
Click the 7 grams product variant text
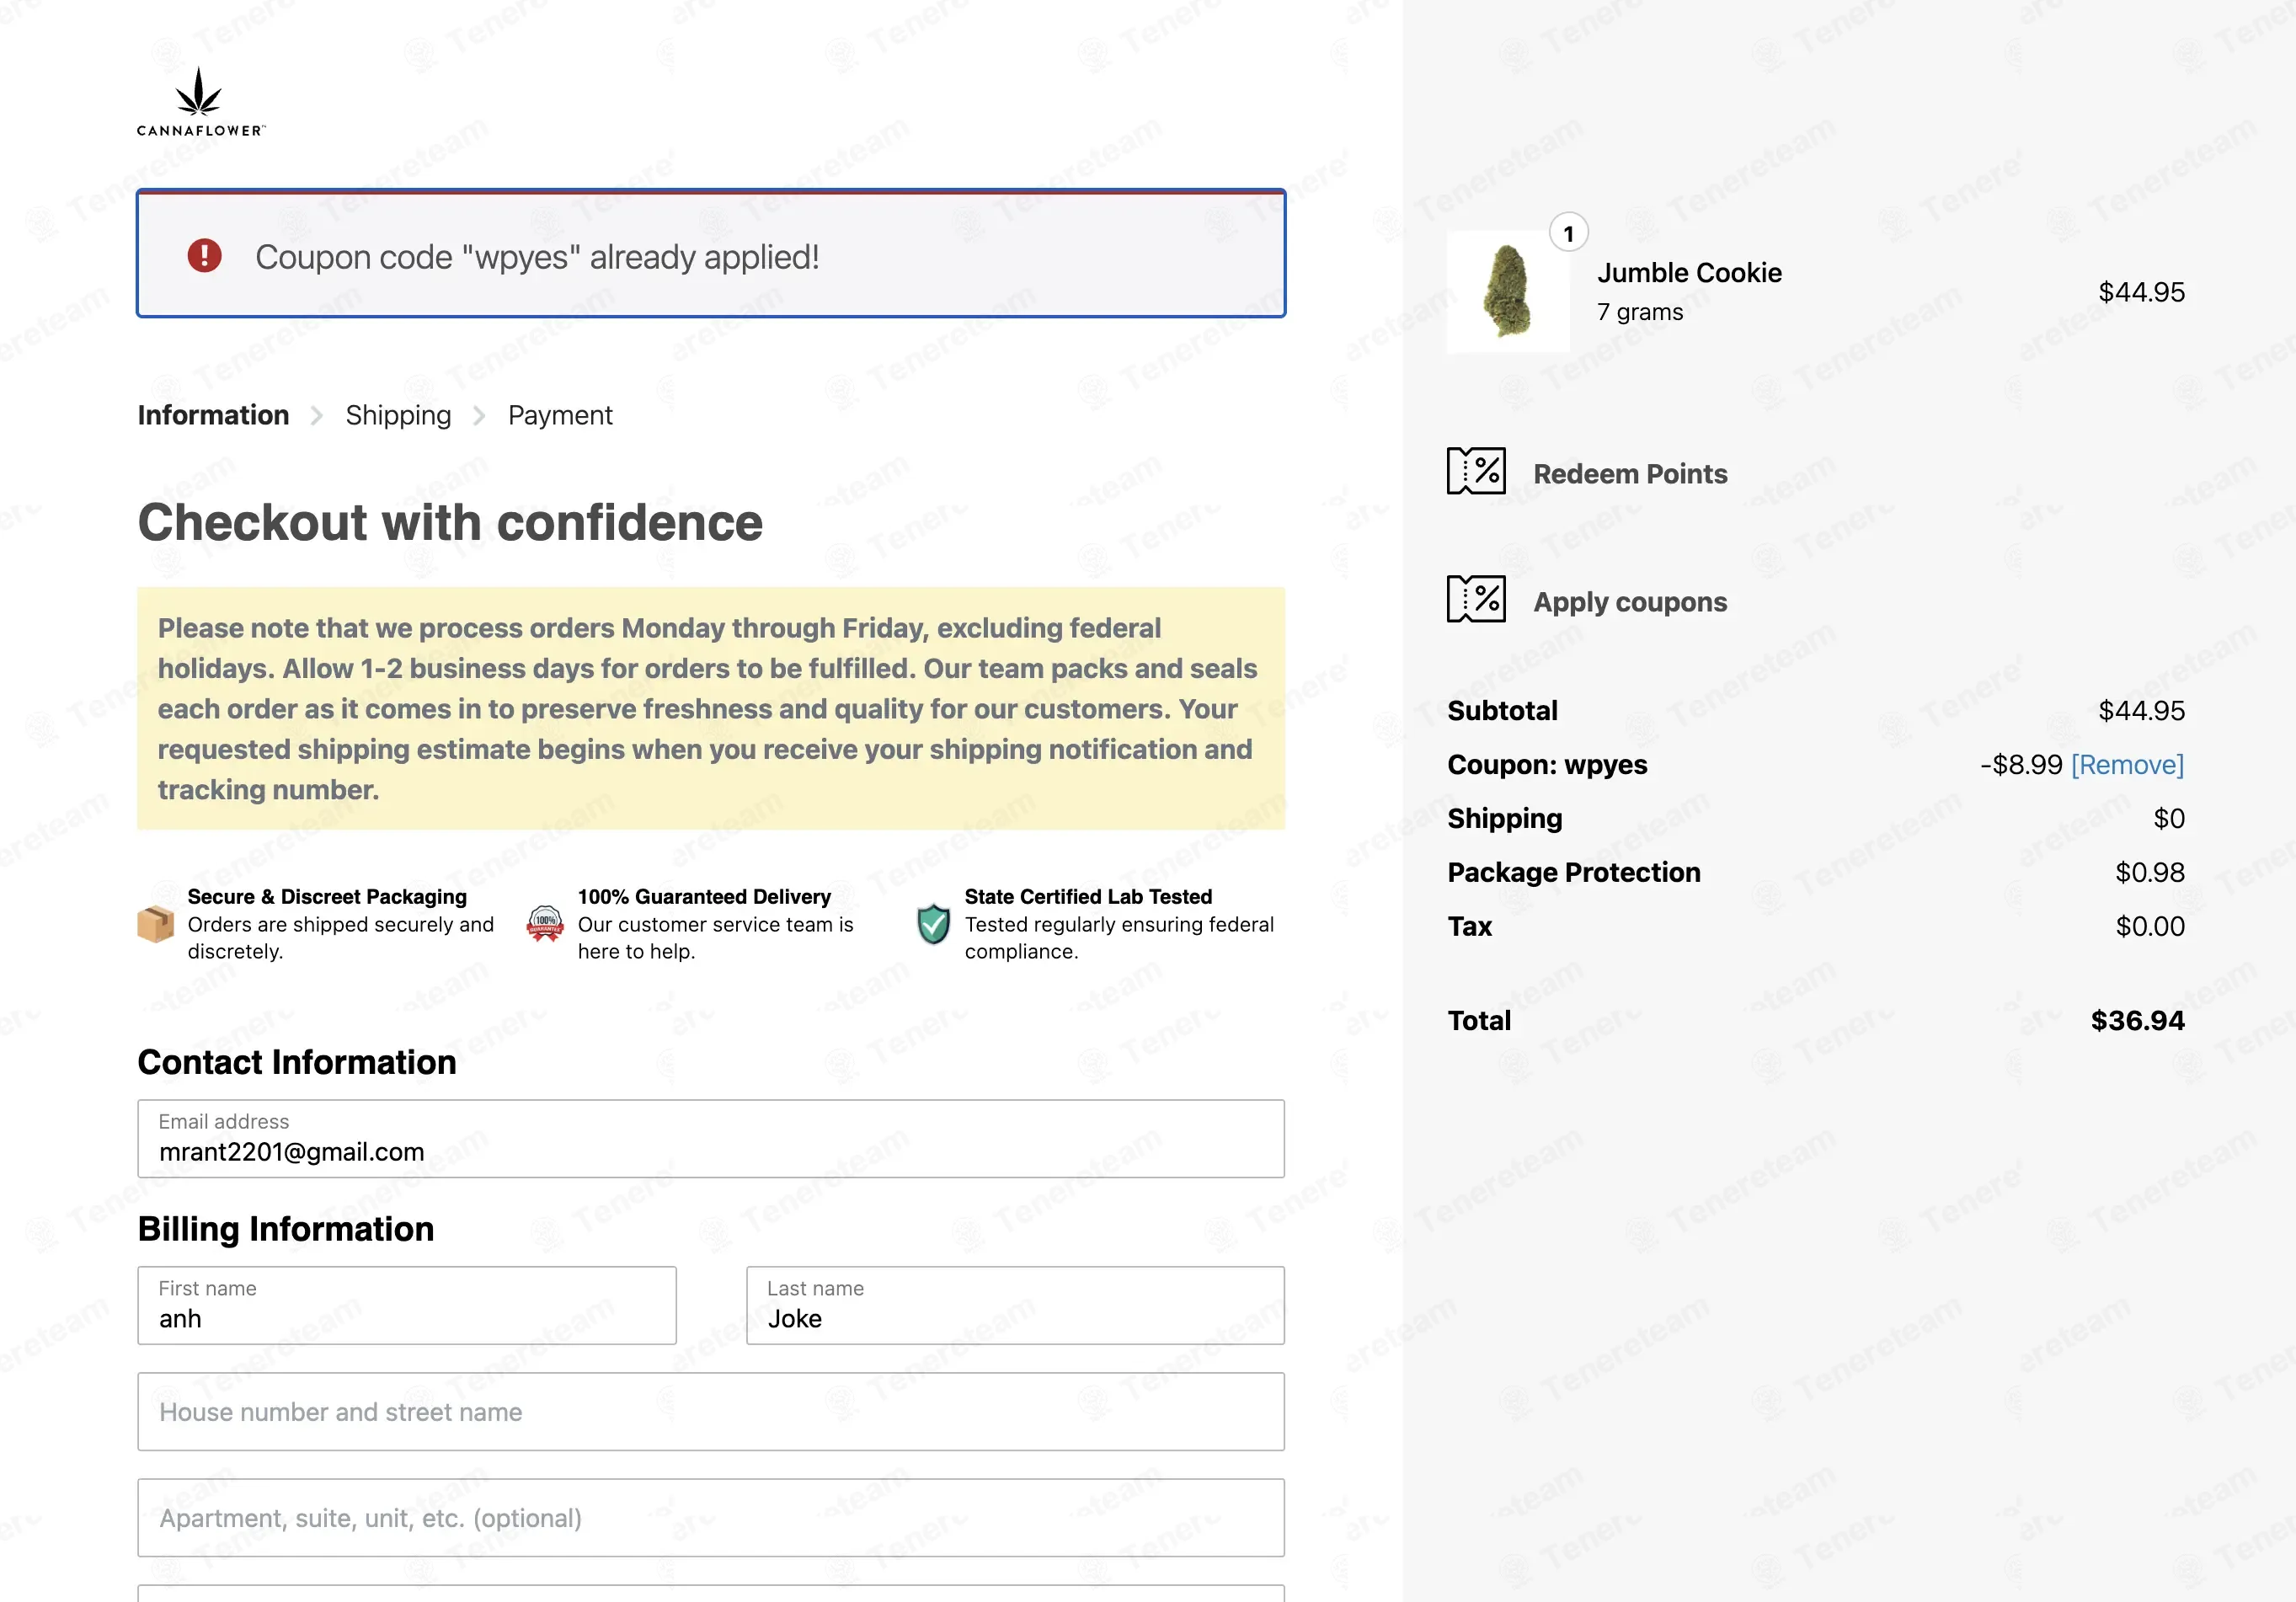(1640, 312)
